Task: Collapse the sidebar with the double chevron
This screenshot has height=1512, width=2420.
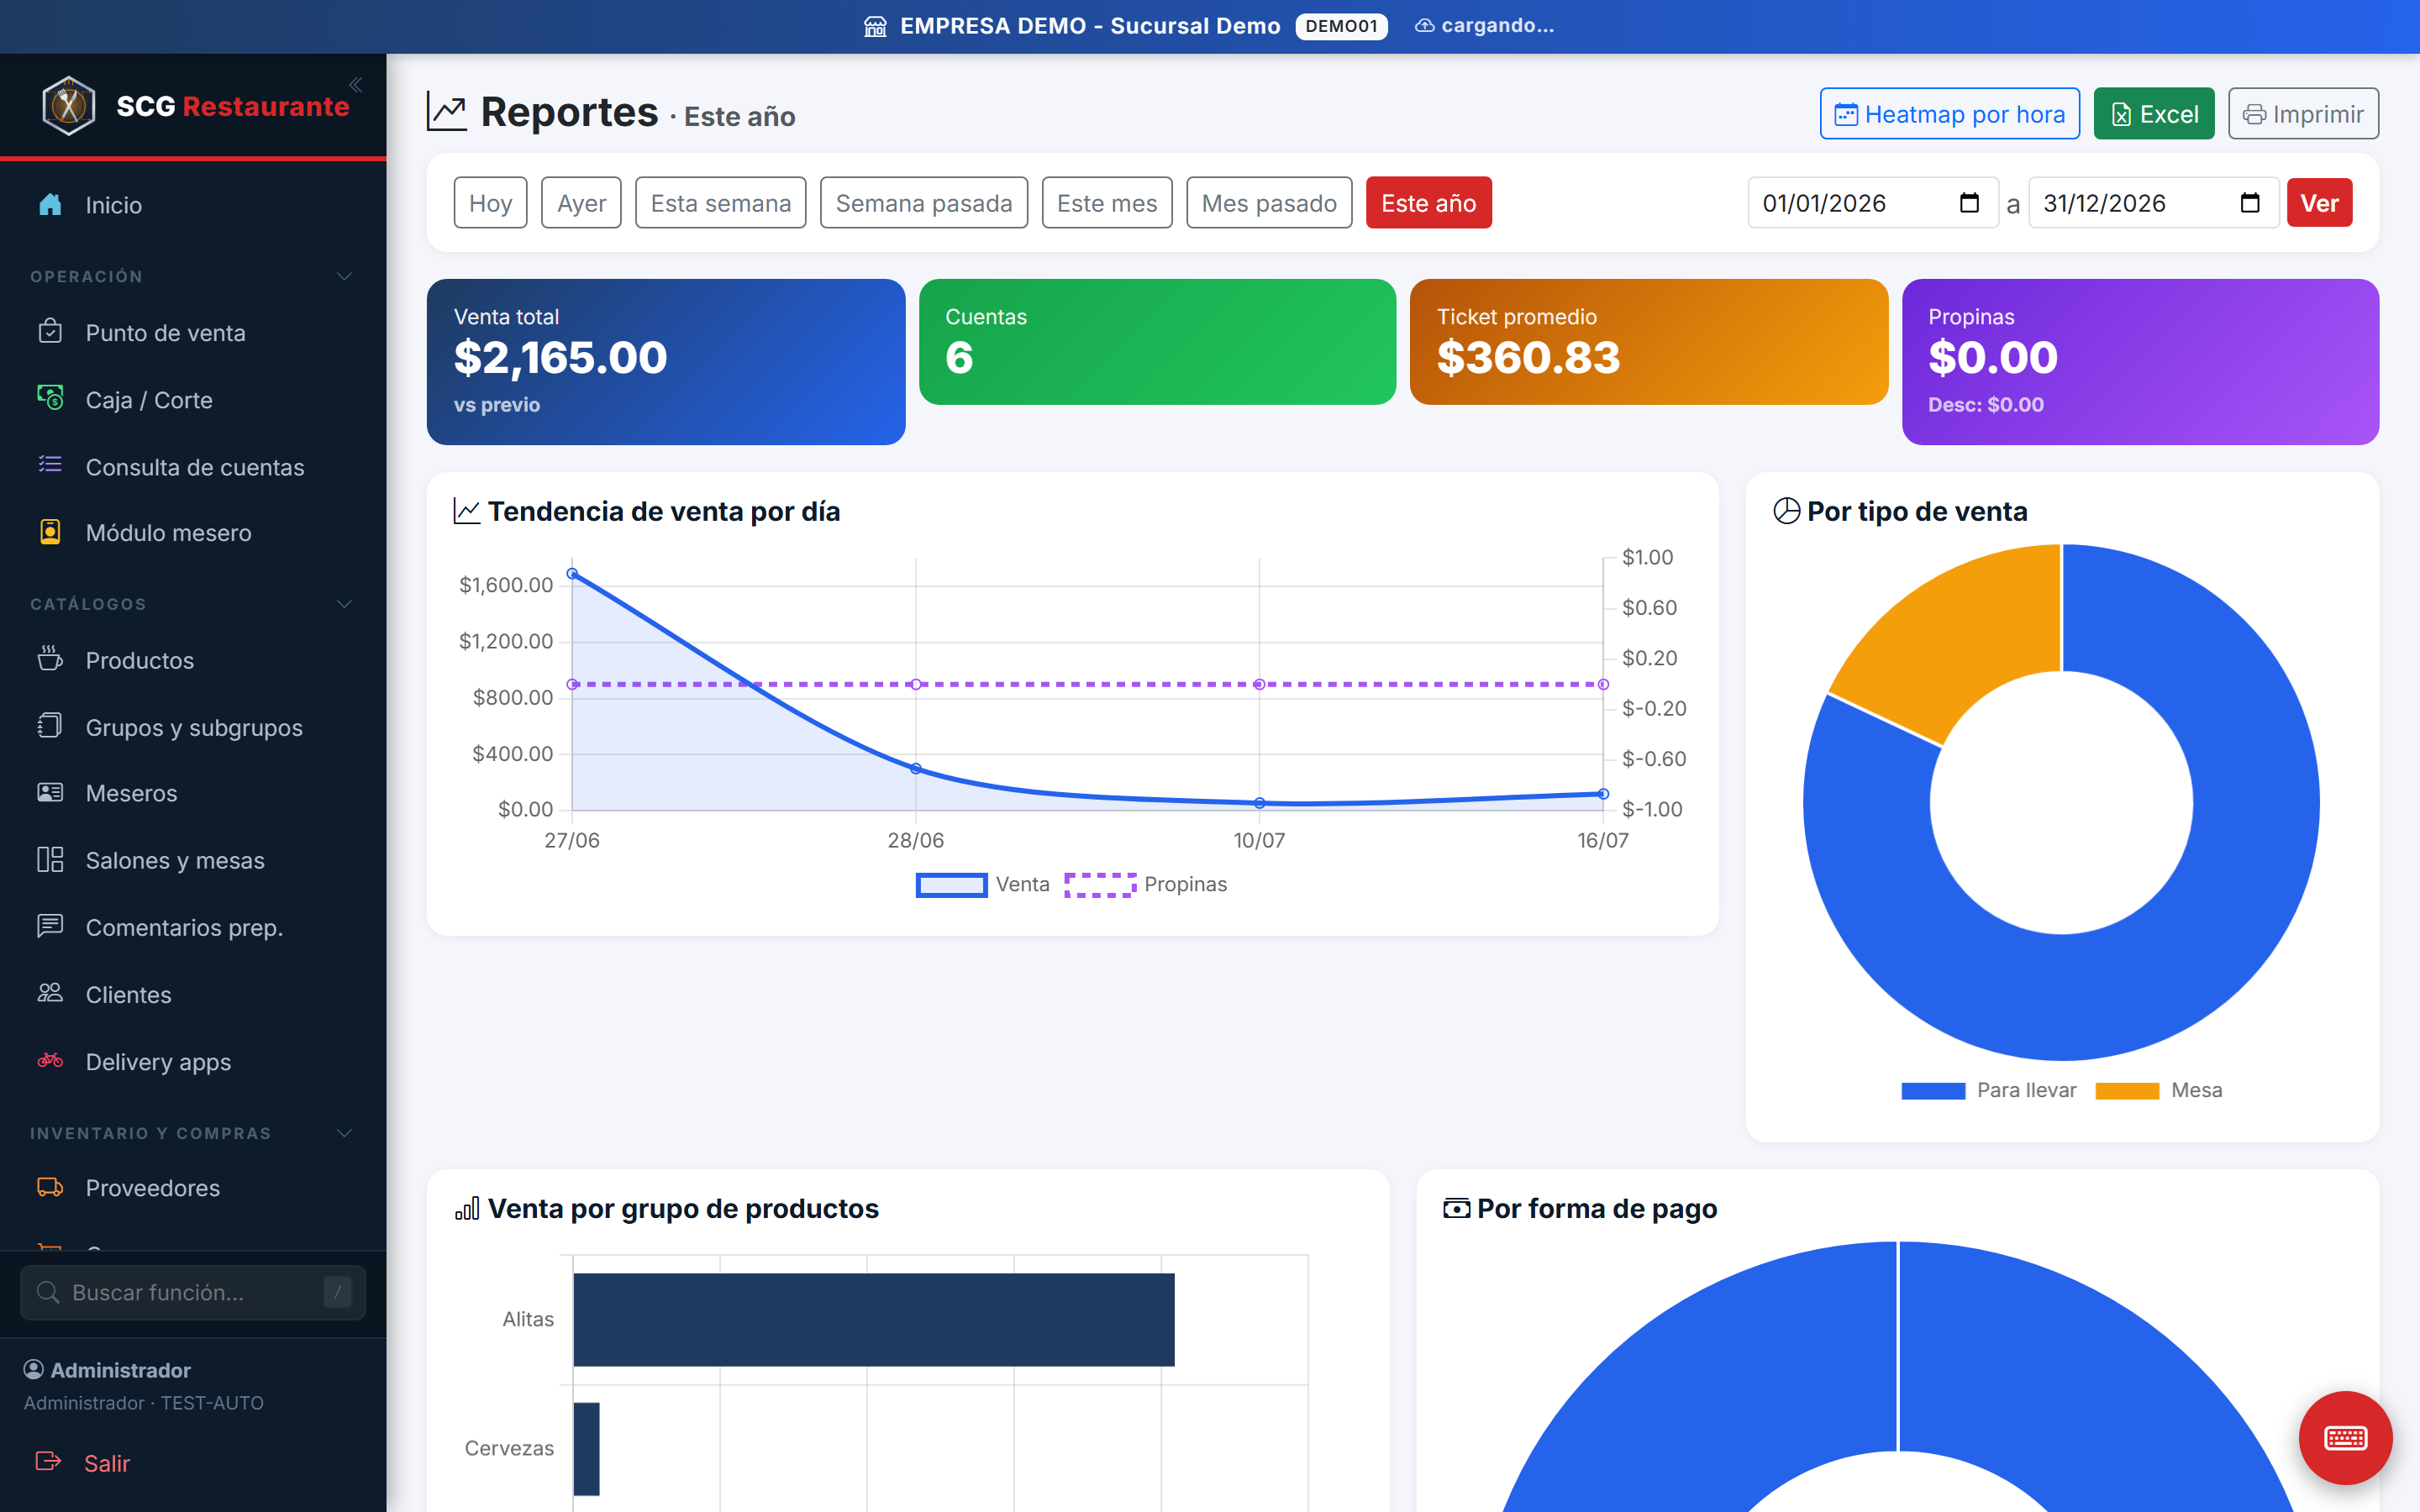Action: (x=355, y=85)
